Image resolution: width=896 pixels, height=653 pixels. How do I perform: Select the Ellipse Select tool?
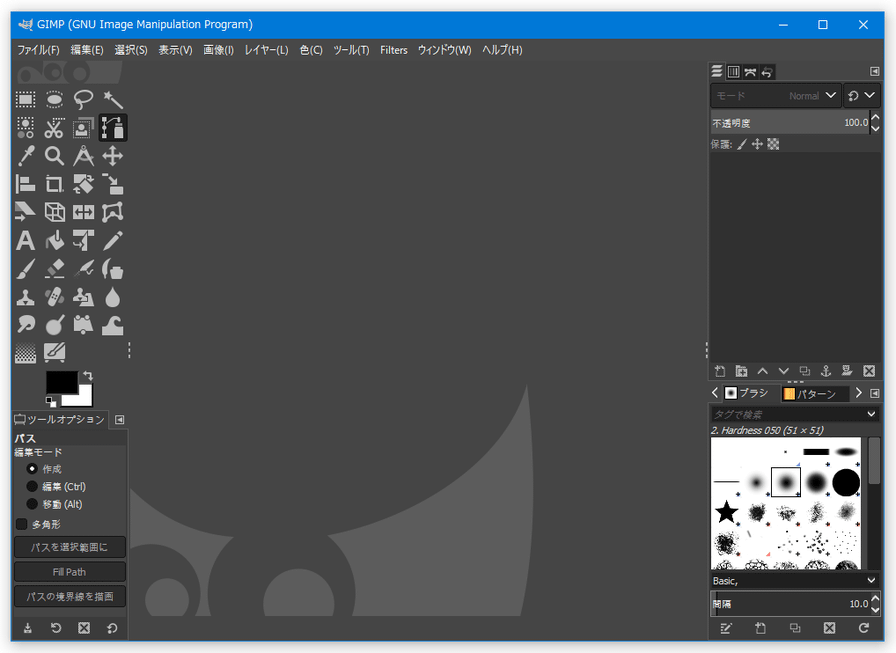click(54, 100)
